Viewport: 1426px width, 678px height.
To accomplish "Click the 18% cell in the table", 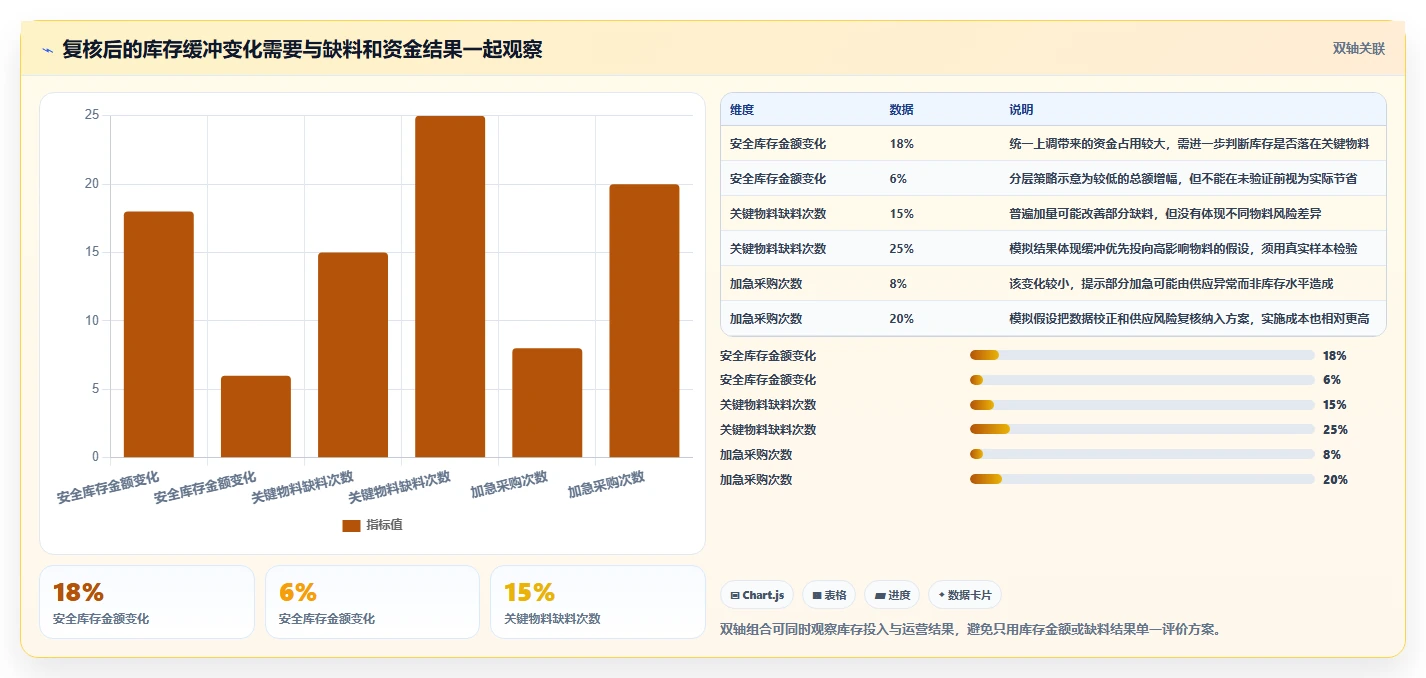I will click(x=901, y=144).
